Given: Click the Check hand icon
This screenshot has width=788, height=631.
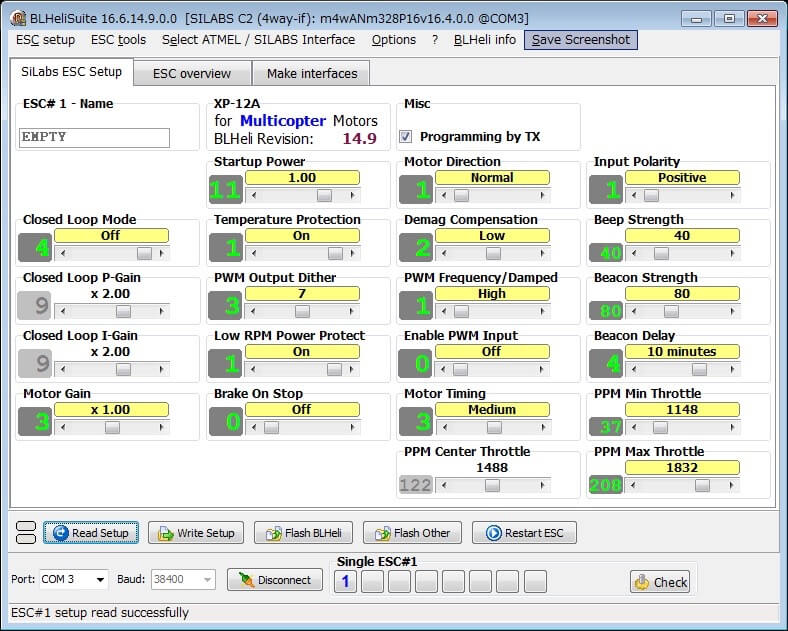Looking at the screenshot, I should tap(642, 582).
